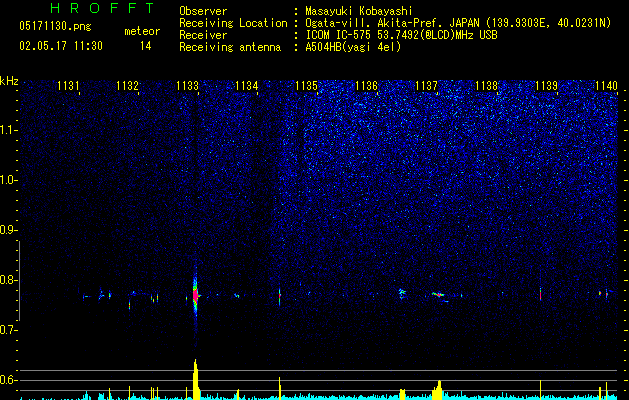Click the kHz axis unit label
This screenshot has width=629, height=400.
9,81
